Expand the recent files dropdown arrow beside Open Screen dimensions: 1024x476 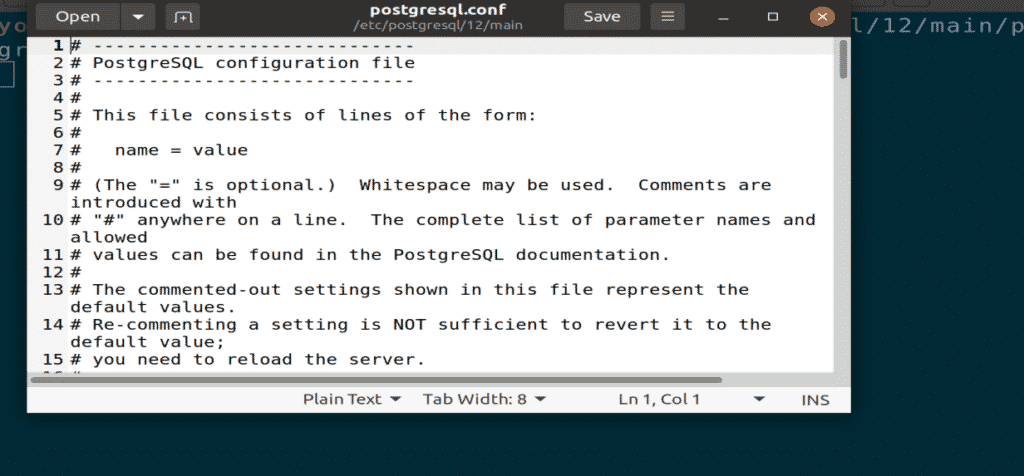coord(138,17)
